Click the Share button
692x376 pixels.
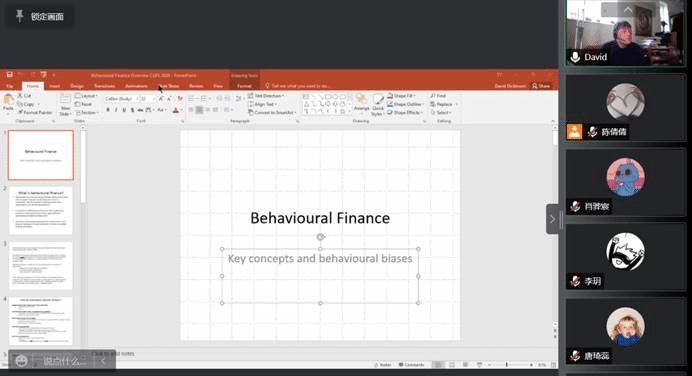pyautogui.click(x=541, y=86)
